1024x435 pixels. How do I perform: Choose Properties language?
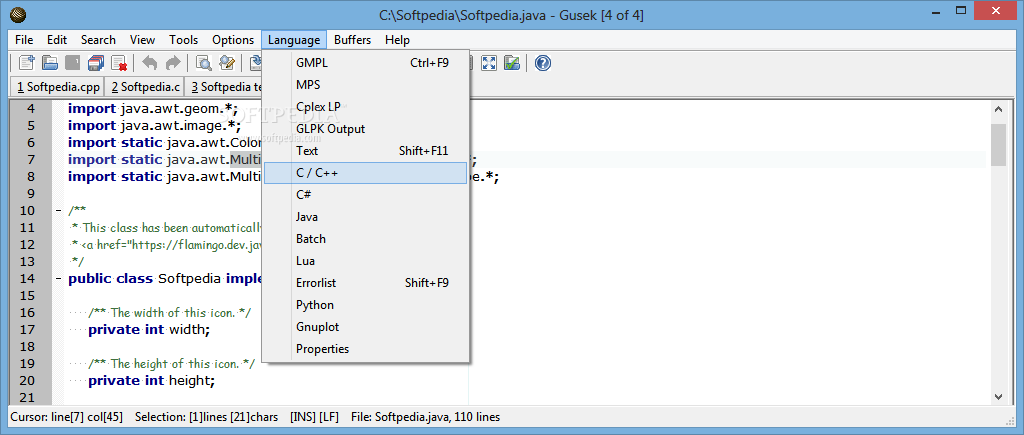(x=365, y=349)
